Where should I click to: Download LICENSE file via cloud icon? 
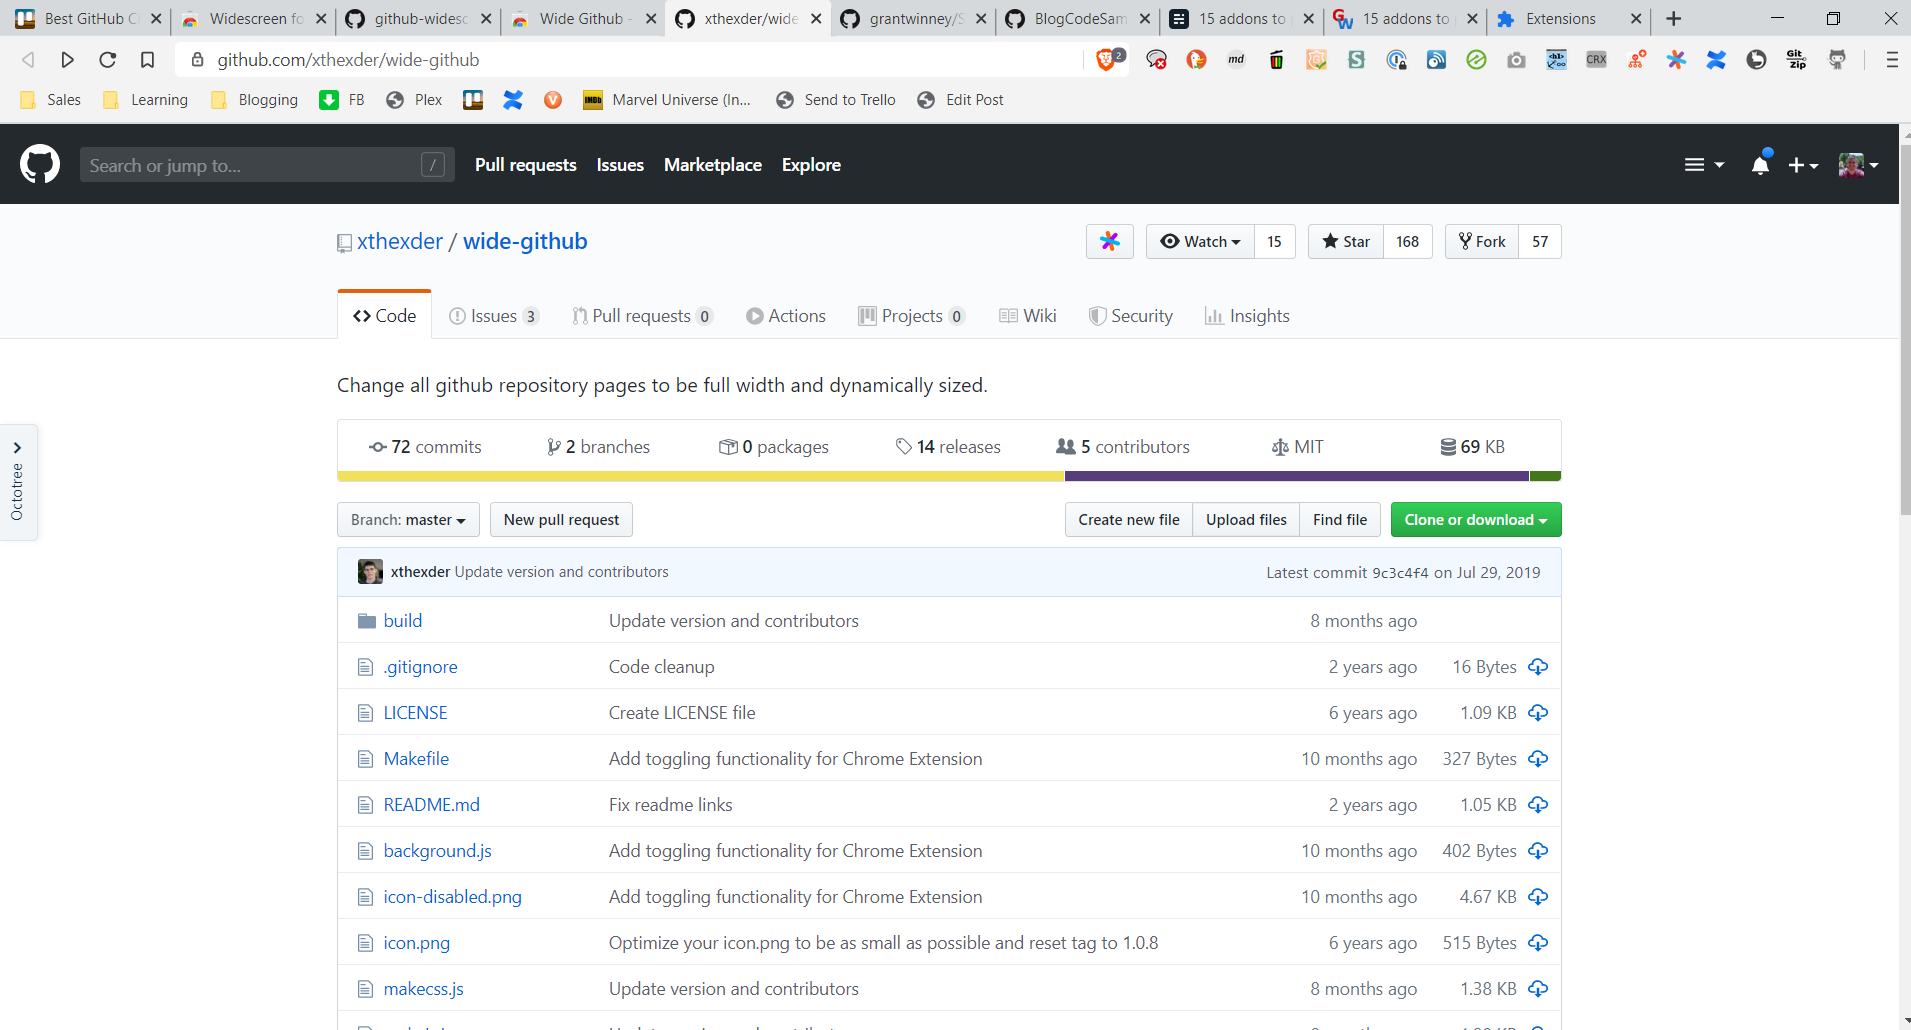[x=1538, y=713]
